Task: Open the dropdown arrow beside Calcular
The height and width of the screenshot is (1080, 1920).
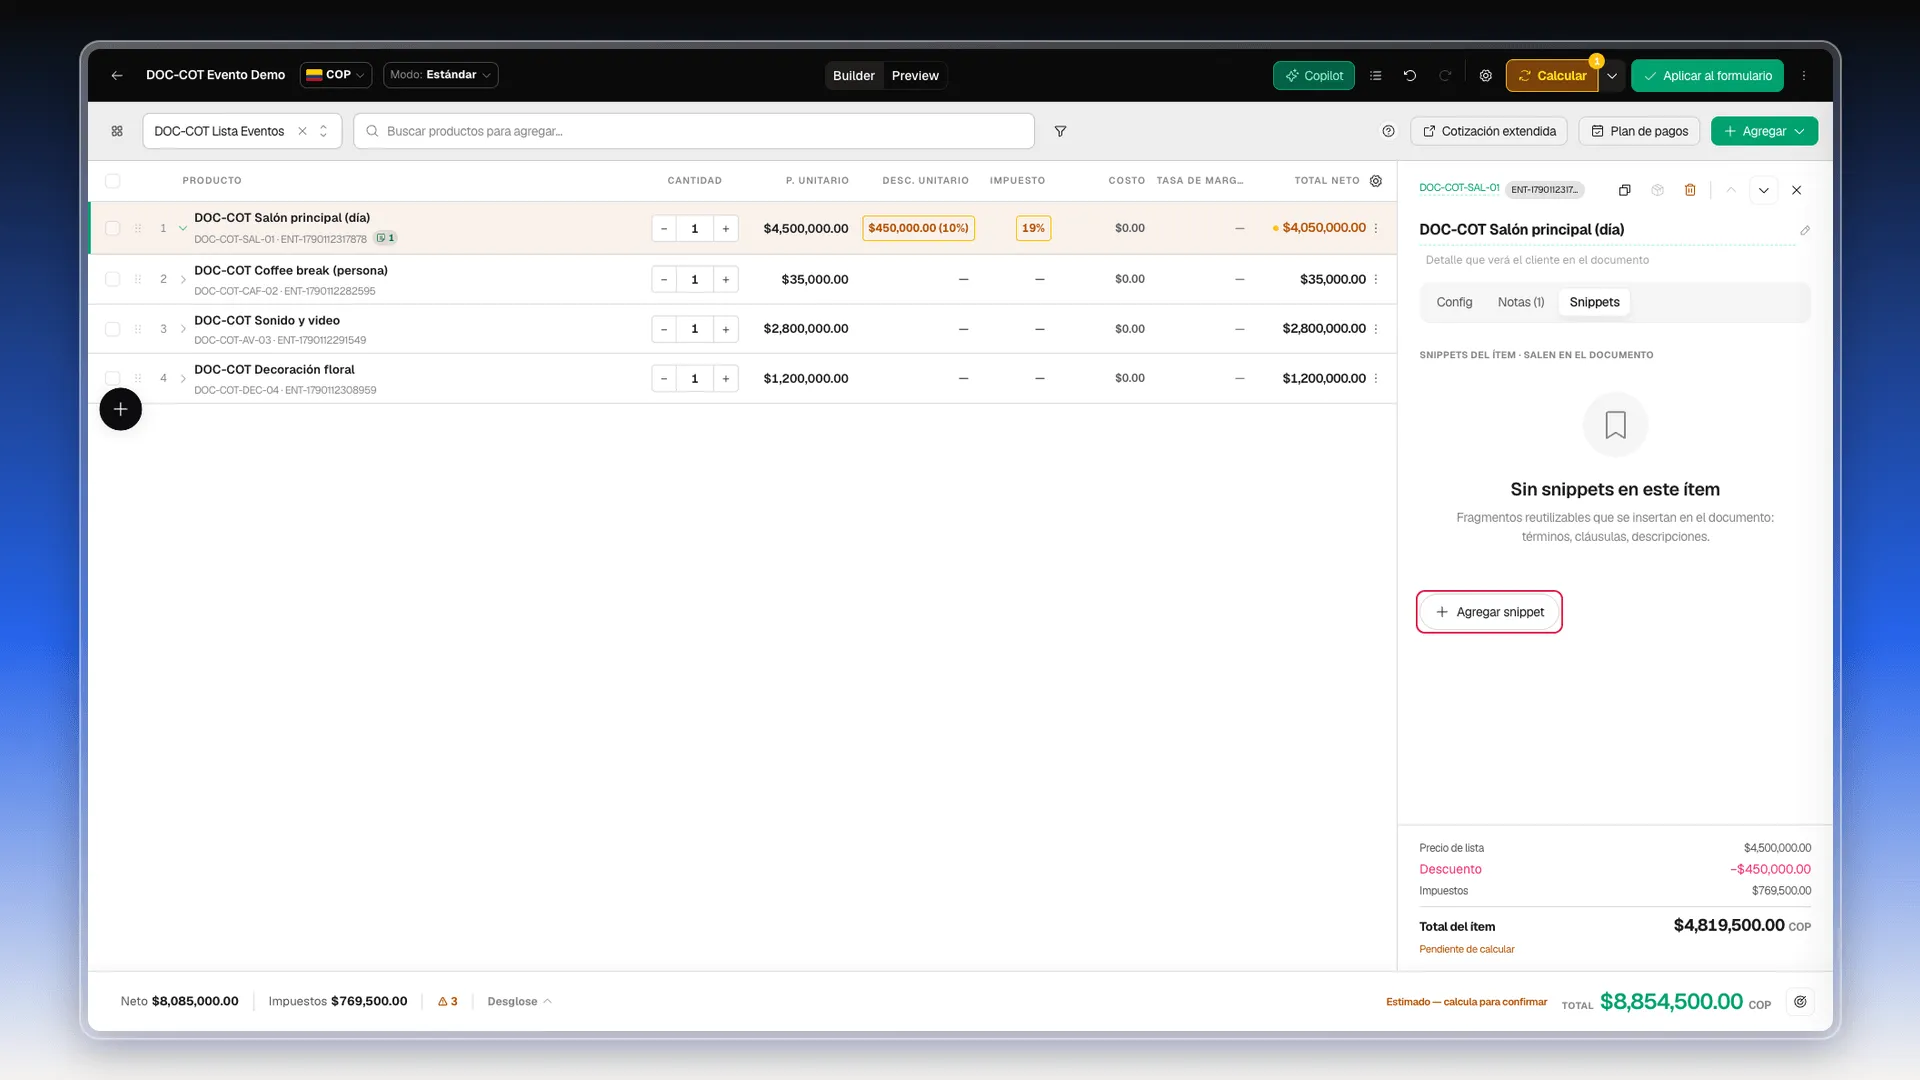Action: [x=1612, y=76]
